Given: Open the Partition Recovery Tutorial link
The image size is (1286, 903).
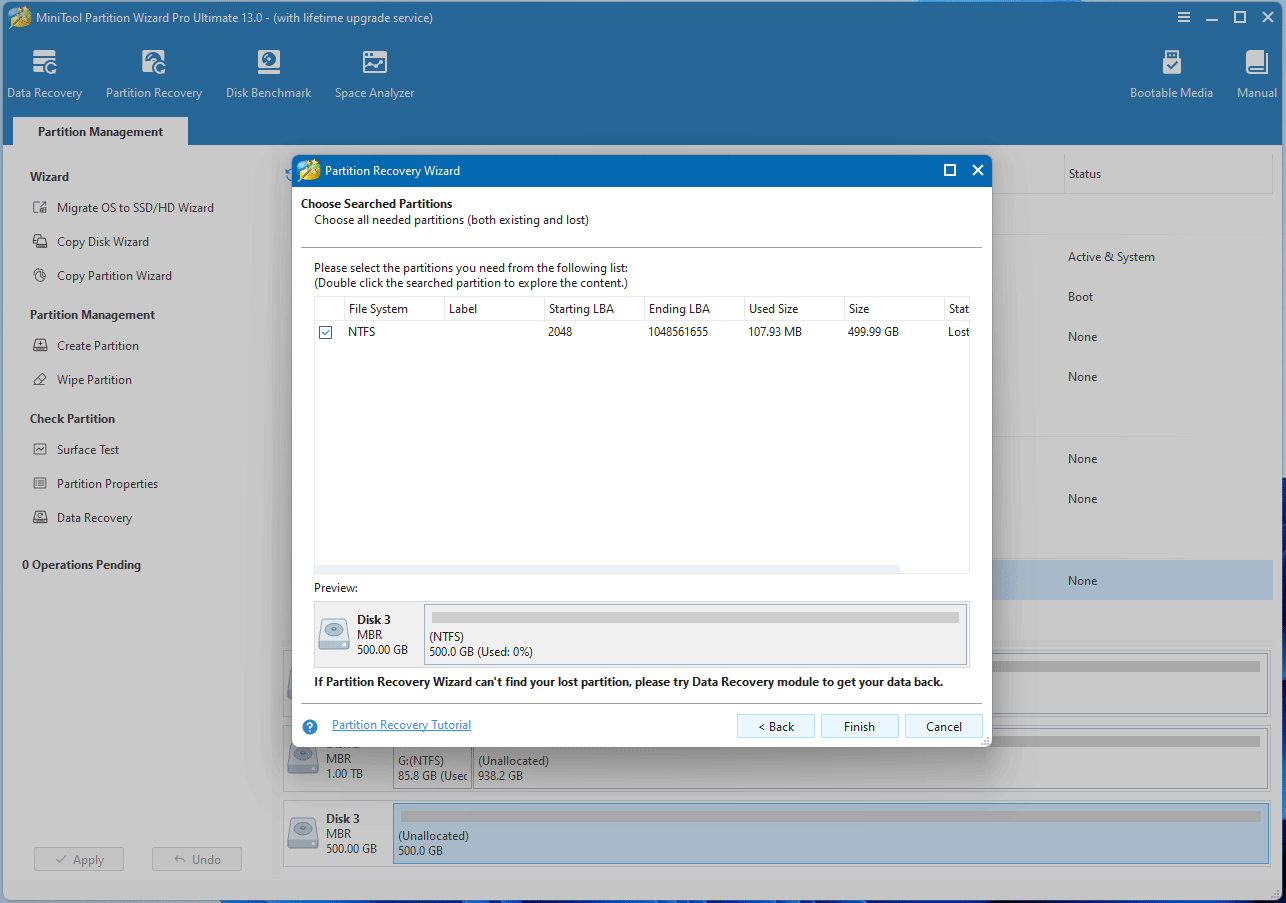Looking at the screenshot, I should [x=401, y=725].
